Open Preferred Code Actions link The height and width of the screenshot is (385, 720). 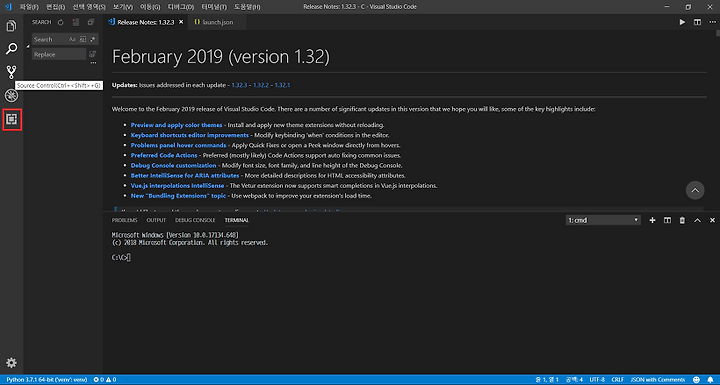click(164, 155)
